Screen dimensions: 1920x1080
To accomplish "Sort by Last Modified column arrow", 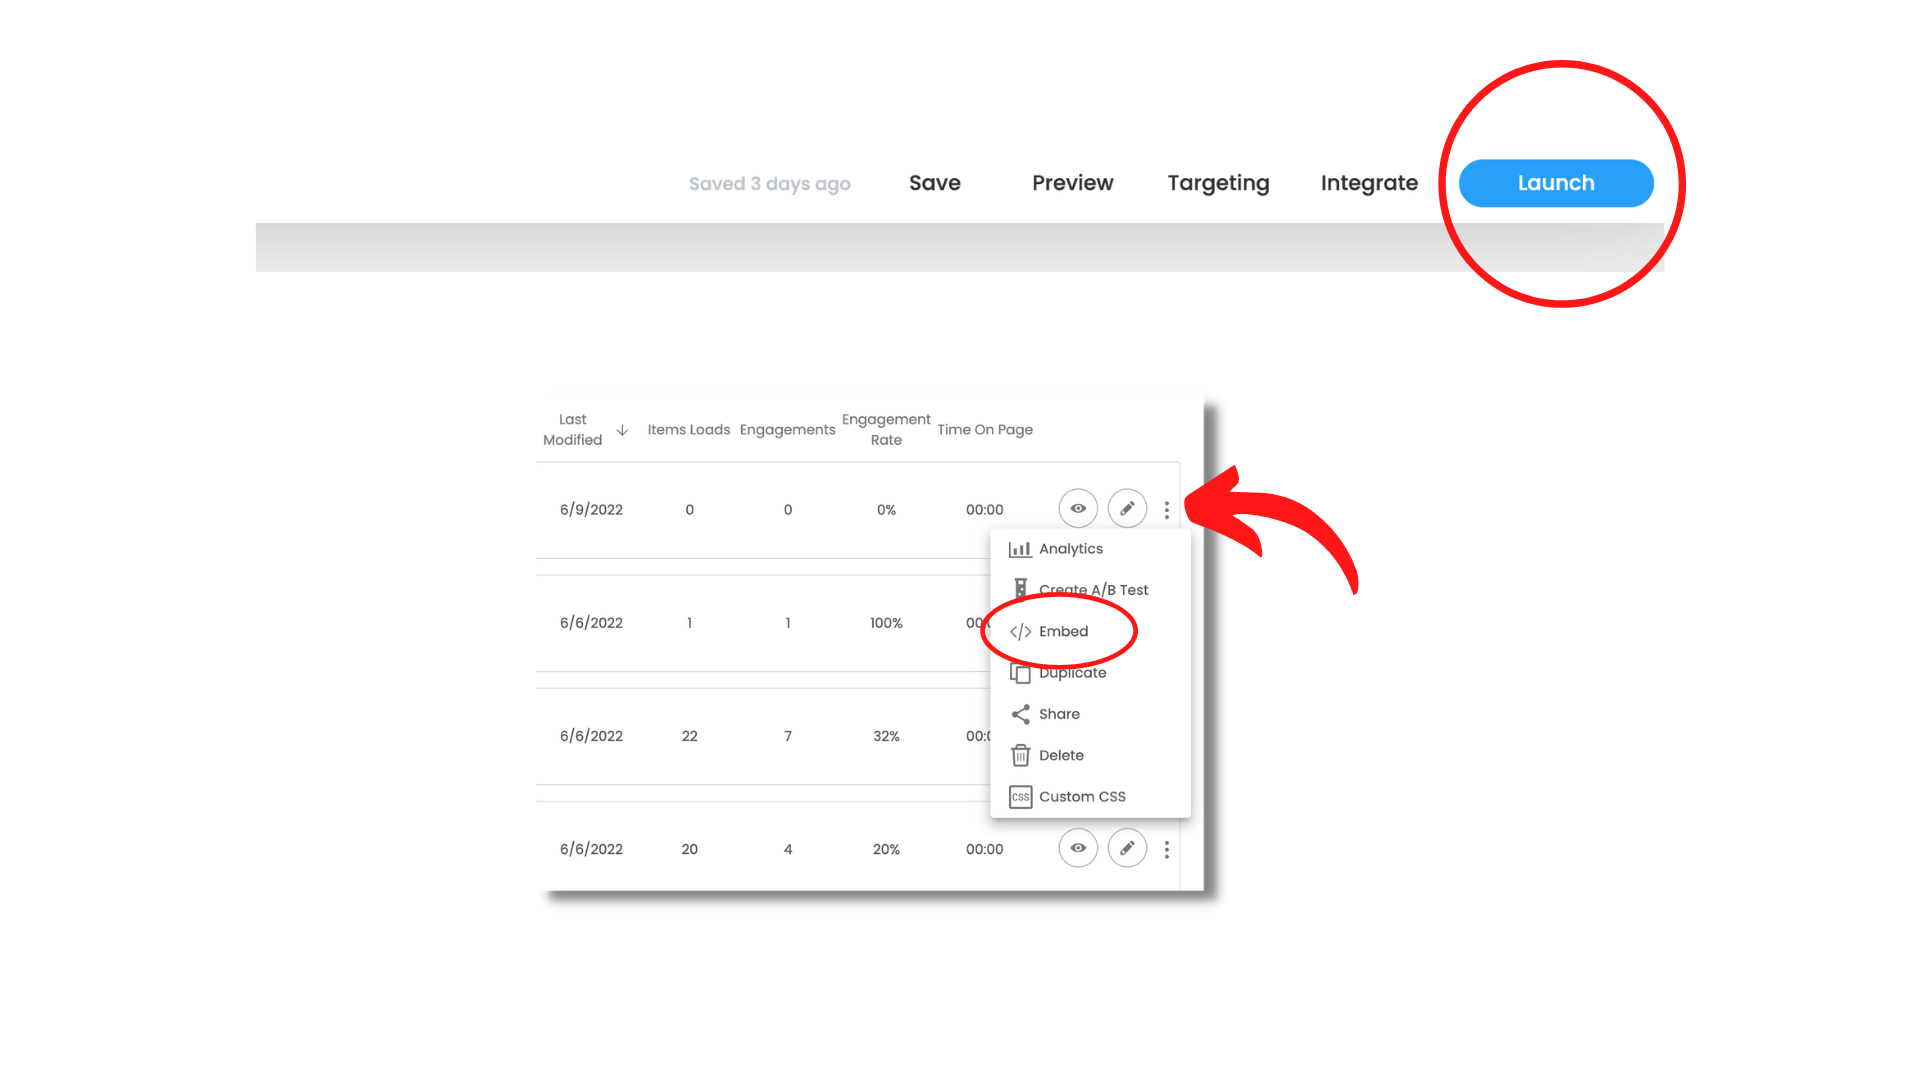I will [622, 430].
